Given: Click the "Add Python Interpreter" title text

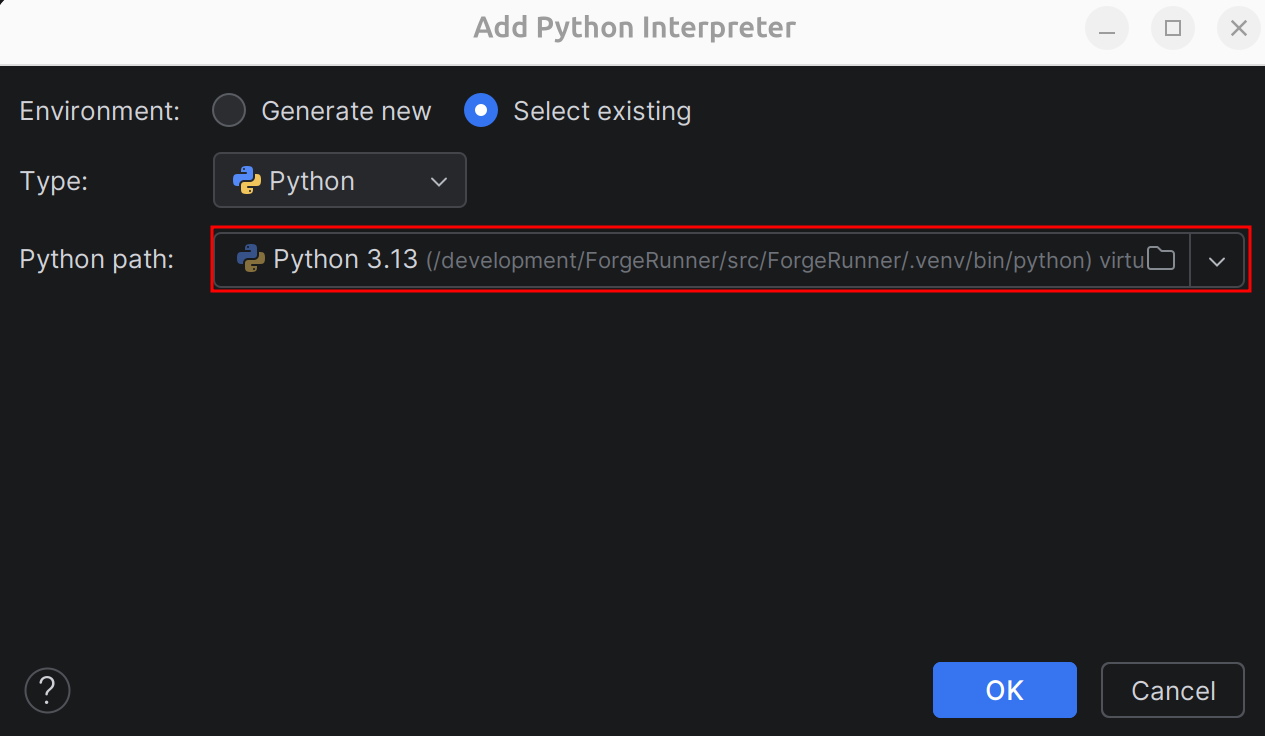Looking at the screenshot, I should pyautogui.click(x=634, y=28).
